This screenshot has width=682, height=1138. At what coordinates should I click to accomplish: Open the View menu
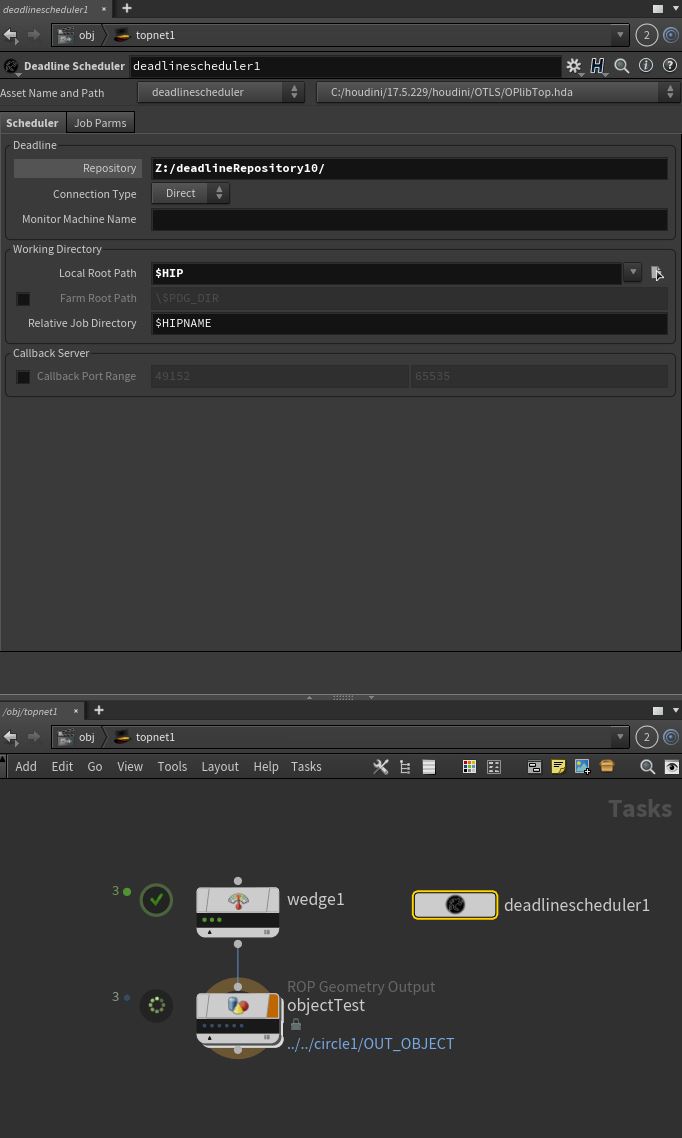point(131,766)
